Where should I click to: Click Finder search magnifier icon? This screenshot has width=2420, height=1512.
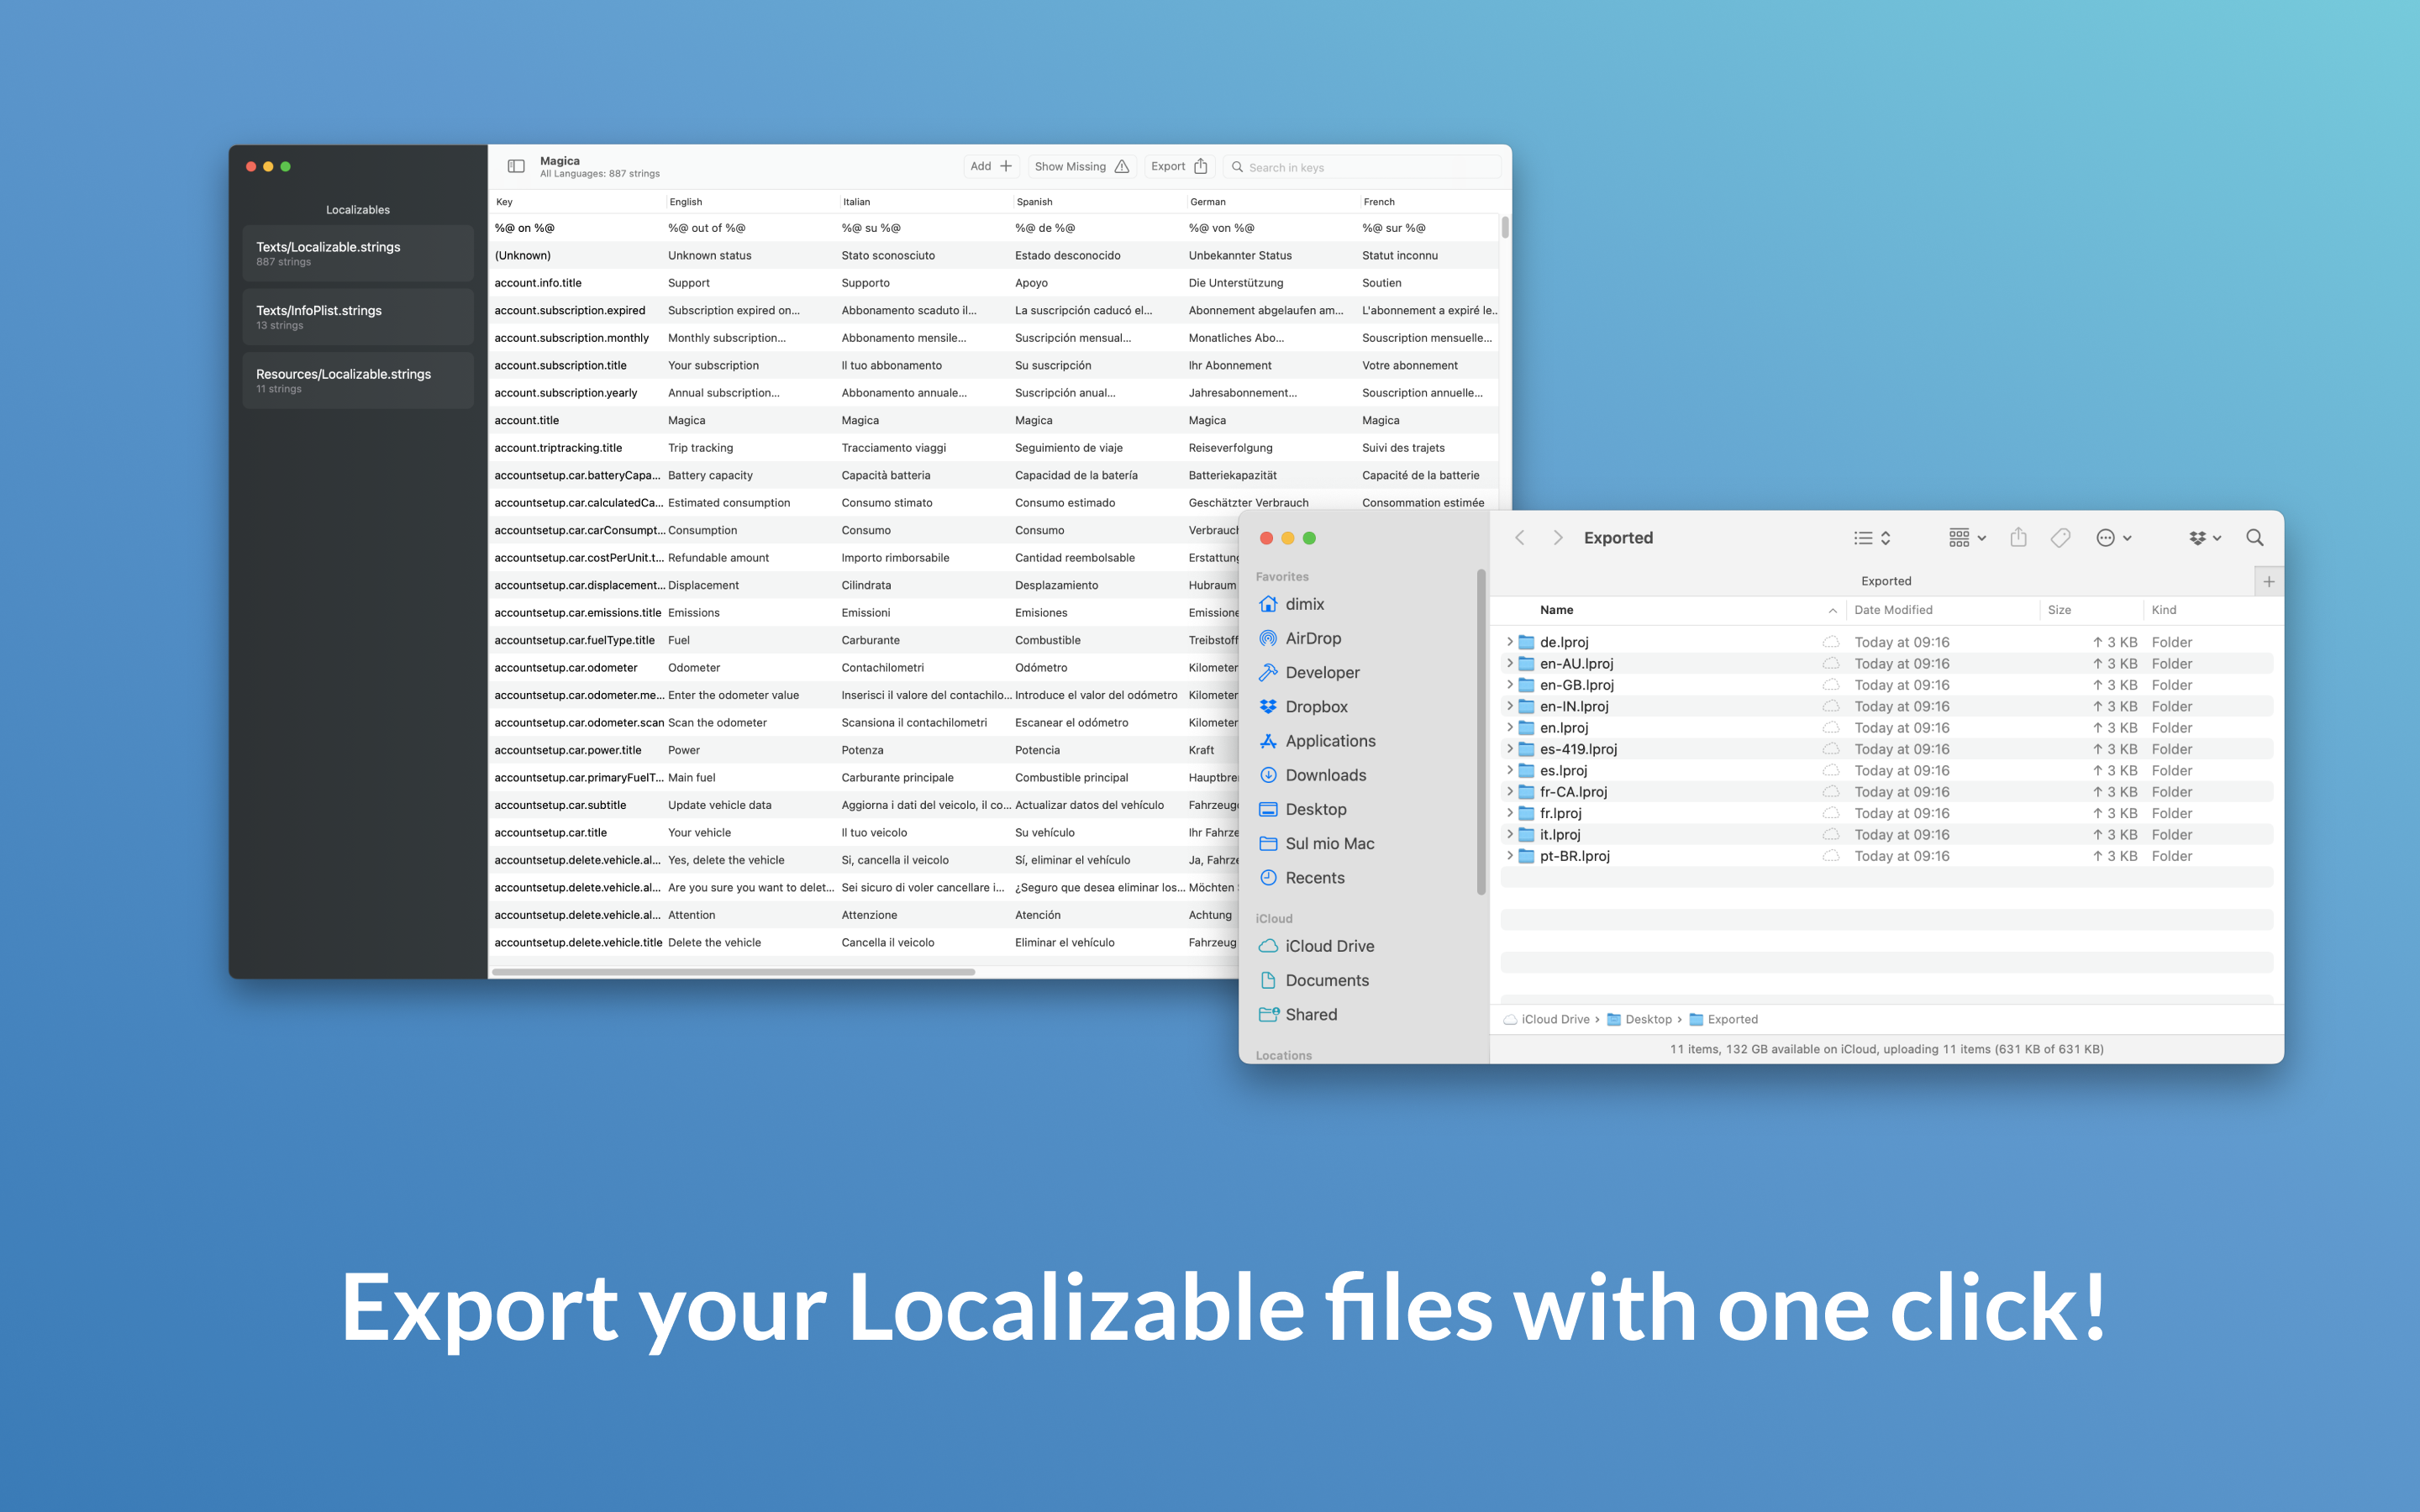point(2254,538)
